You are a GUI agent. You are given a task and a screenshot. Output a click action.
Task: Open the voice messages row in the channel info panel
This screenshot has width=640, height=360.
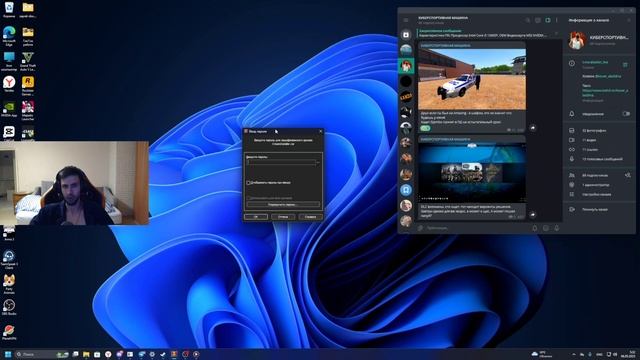click(x=600, y=159)
